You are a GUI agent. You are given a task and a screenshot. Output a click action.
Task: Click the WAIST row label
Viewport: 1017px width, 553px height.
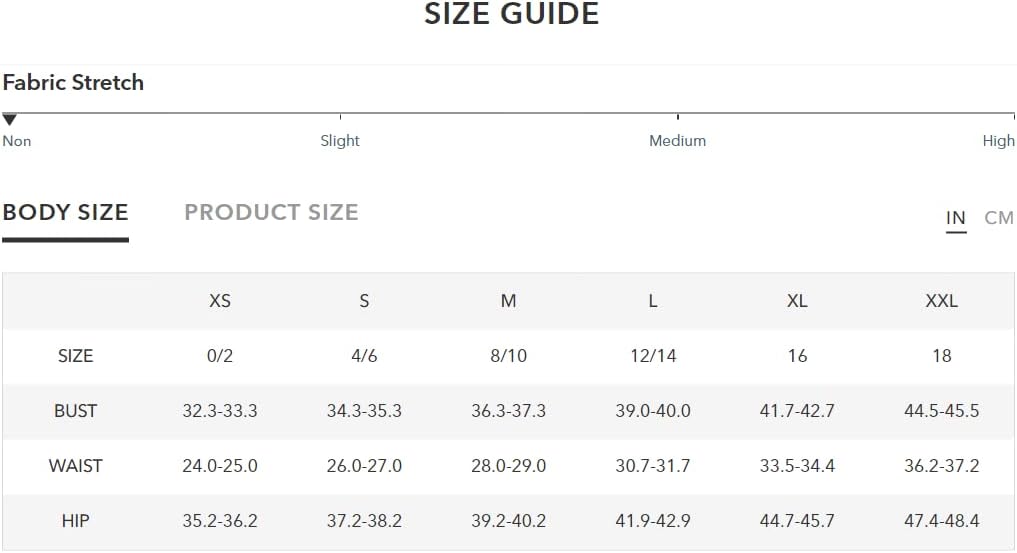pyautogui.click(x=75, y=466)
